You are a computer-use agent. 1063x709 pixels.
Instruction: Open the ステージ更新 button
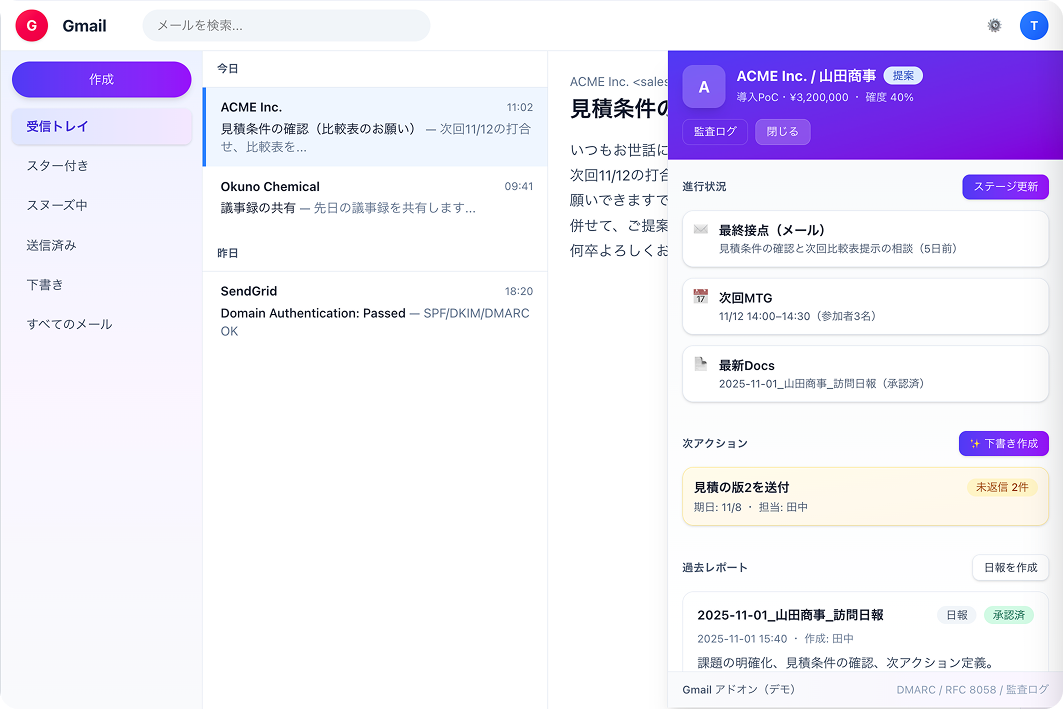(x=1005, y=187)
